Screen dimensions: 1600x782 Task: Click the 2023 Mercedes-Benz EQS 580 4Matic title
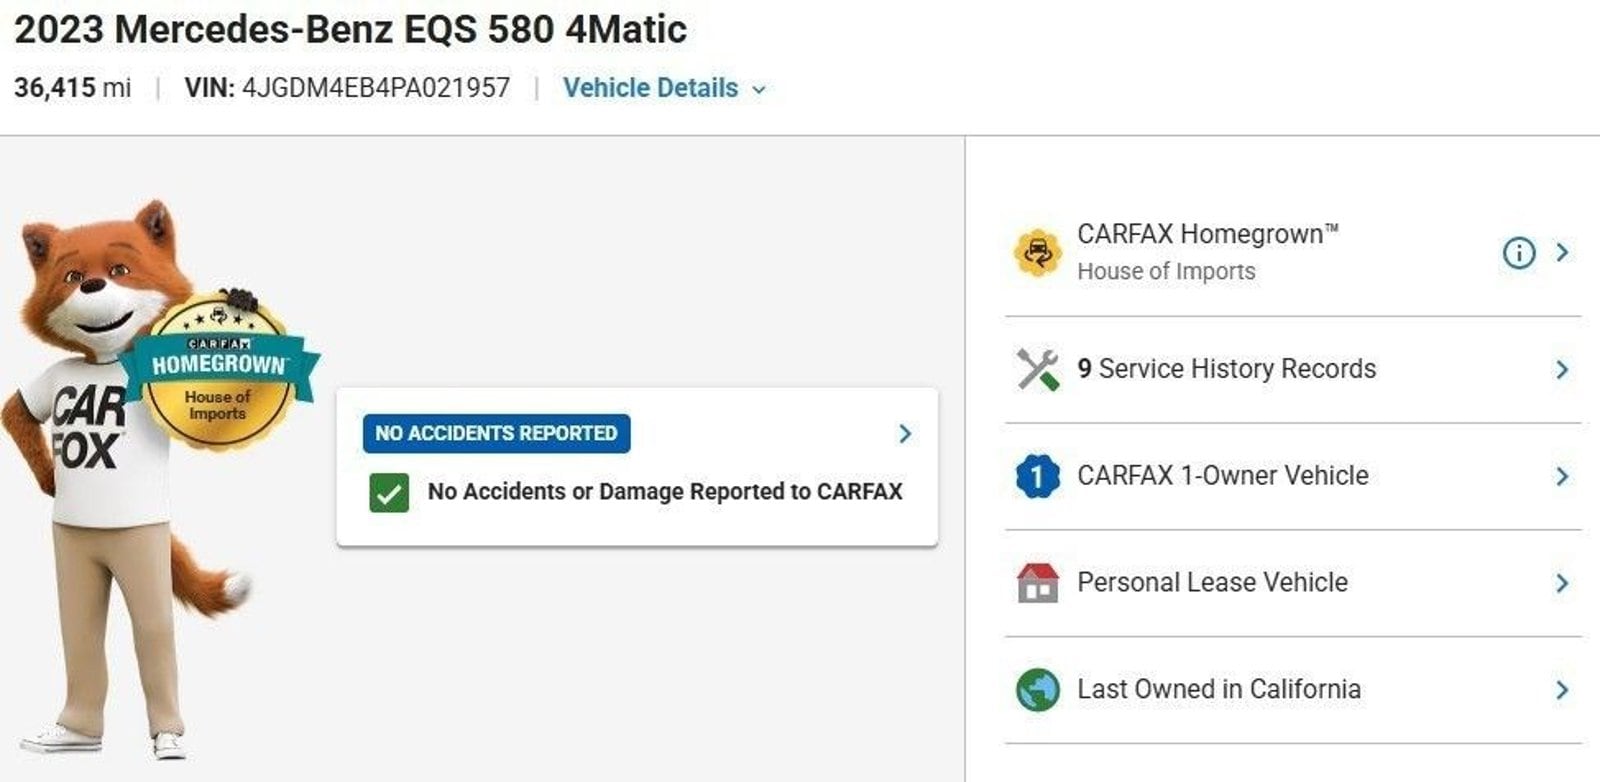pos(351,30)
